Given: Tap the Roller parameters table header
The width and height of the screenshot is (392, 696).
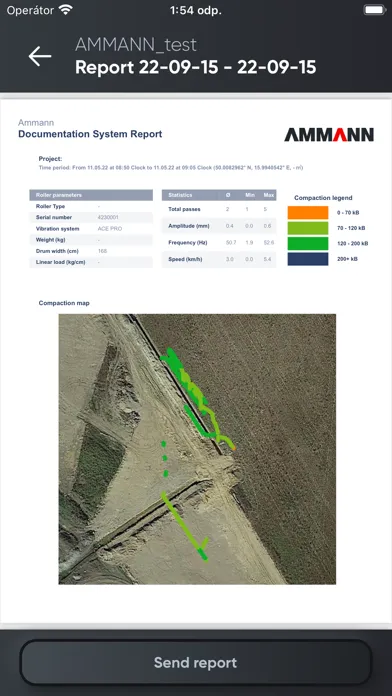Looking at the screenshot, I should pos(91,195).
